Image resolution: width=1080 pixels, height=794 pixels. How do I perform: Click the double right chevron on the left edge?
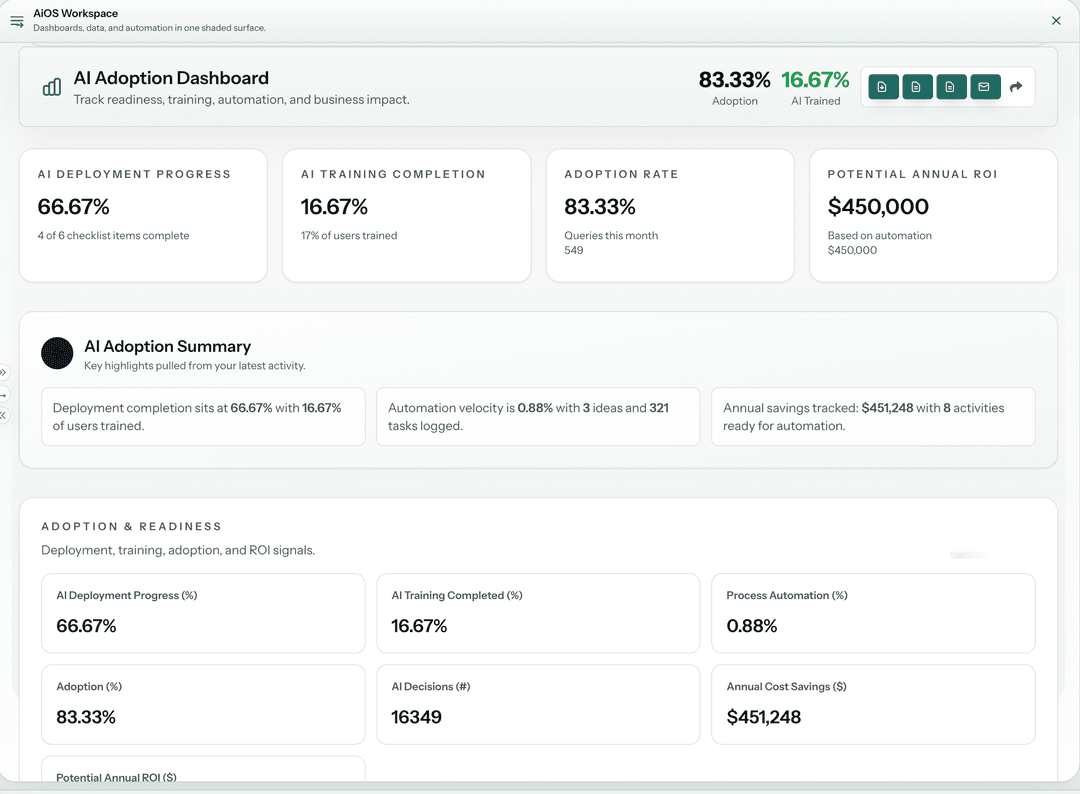(x=3, y=373)
